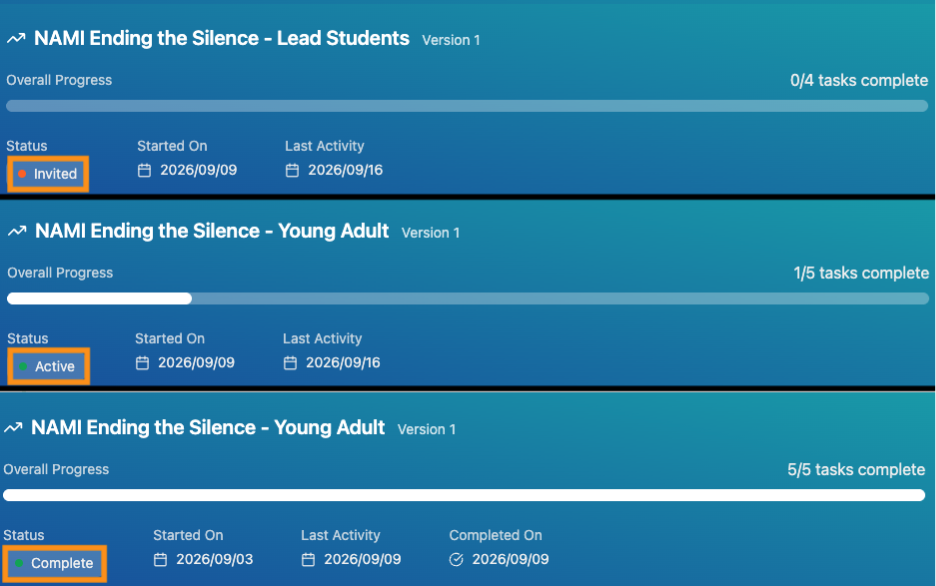Click the checkmark icon next to Completed On date
Screen dimensions: 936x586
point(456,560)
